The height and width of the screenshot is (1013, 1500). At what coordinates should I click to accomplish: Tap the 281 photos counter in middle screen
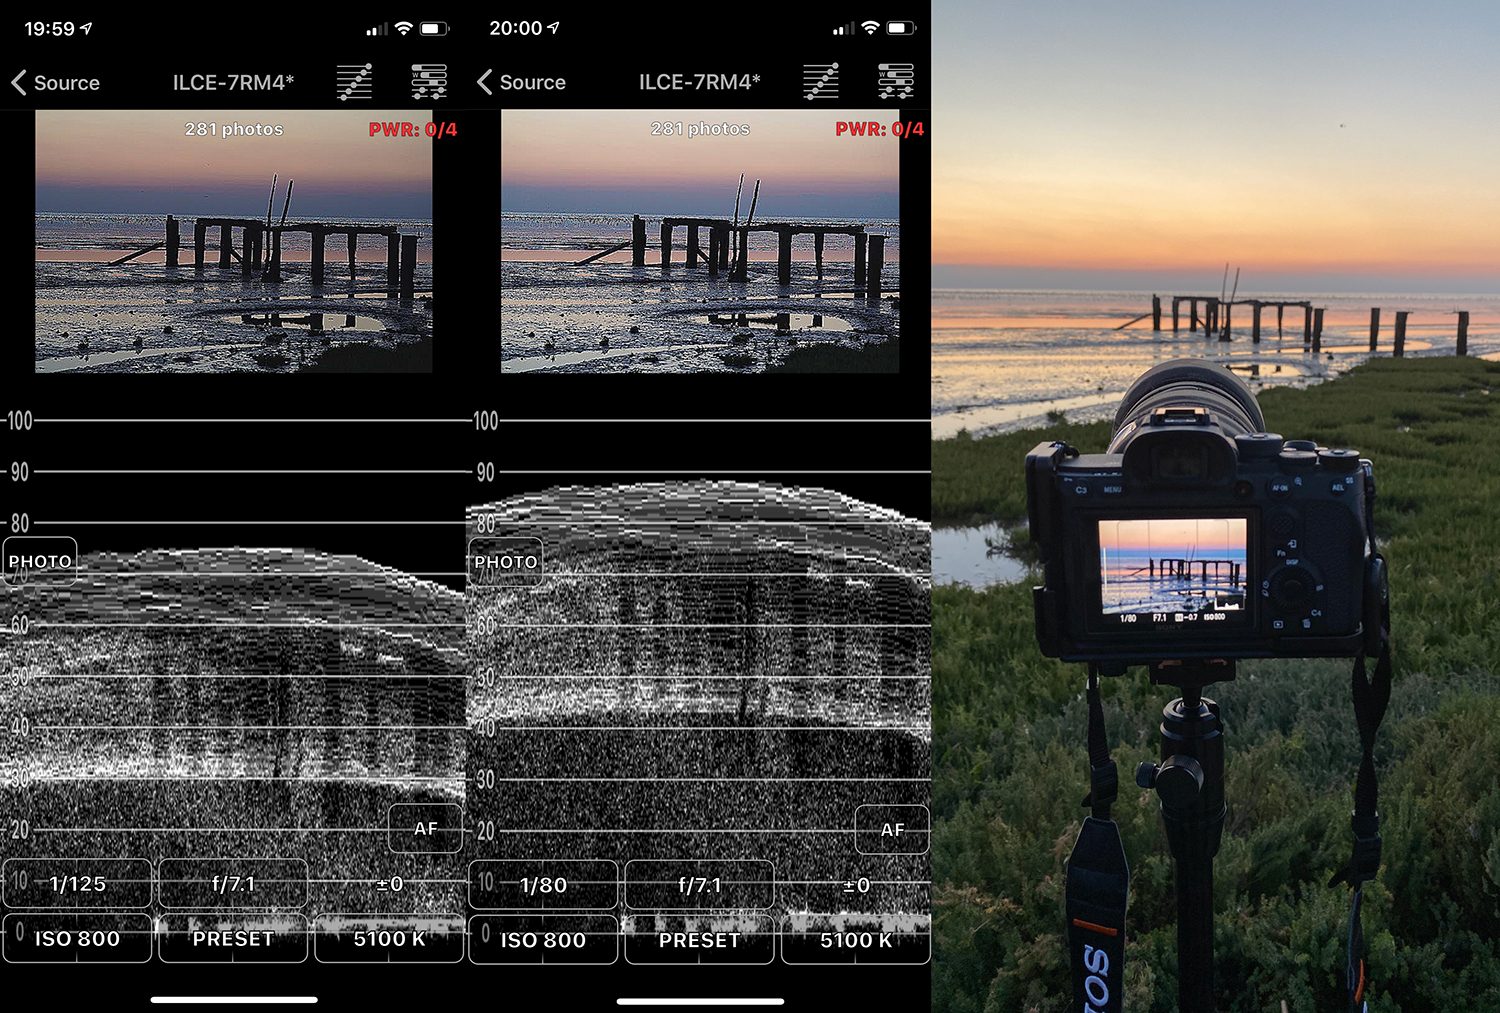pyautogui.click(x=700, y=129)
